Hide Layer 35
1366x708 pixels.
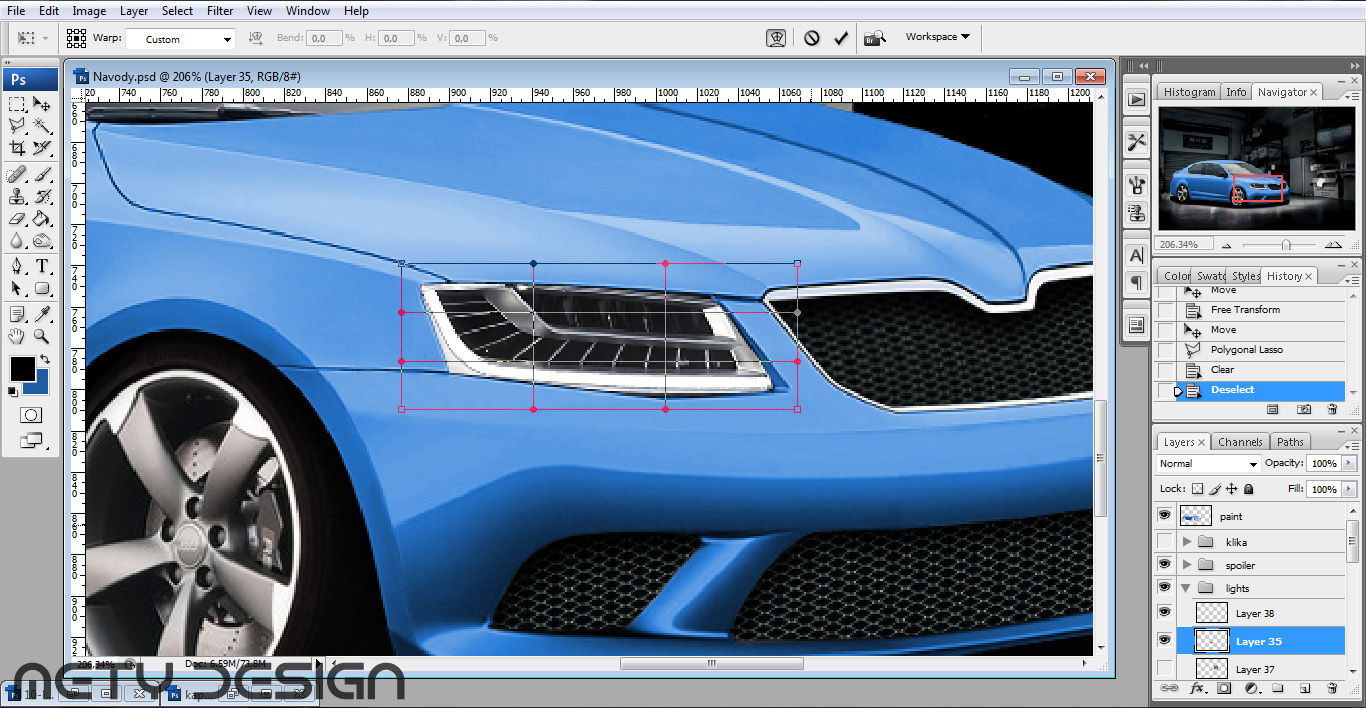tap(1164, 640)
